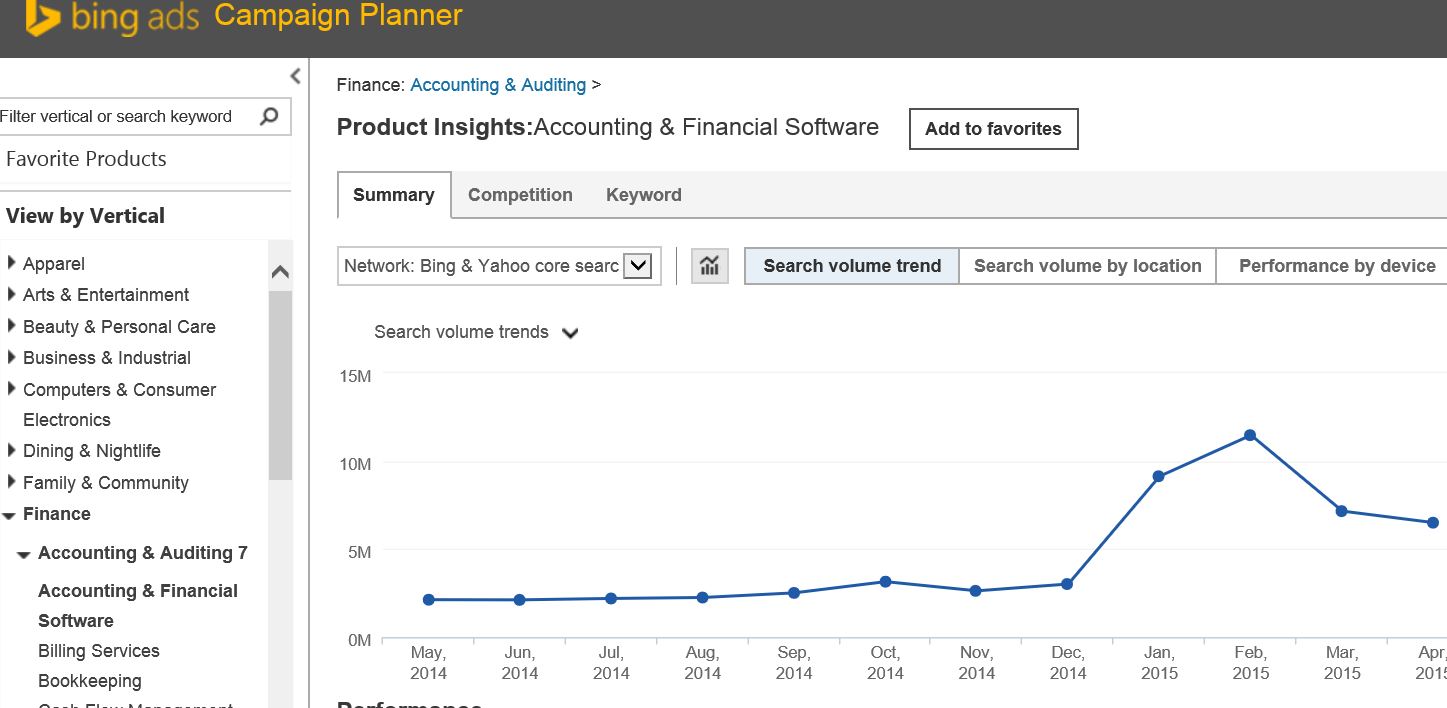The width and height of the screenshot is (1447, 708).
Task: Expand the Computers & Consumer Electronics vertical
Action: pos(12,389)
